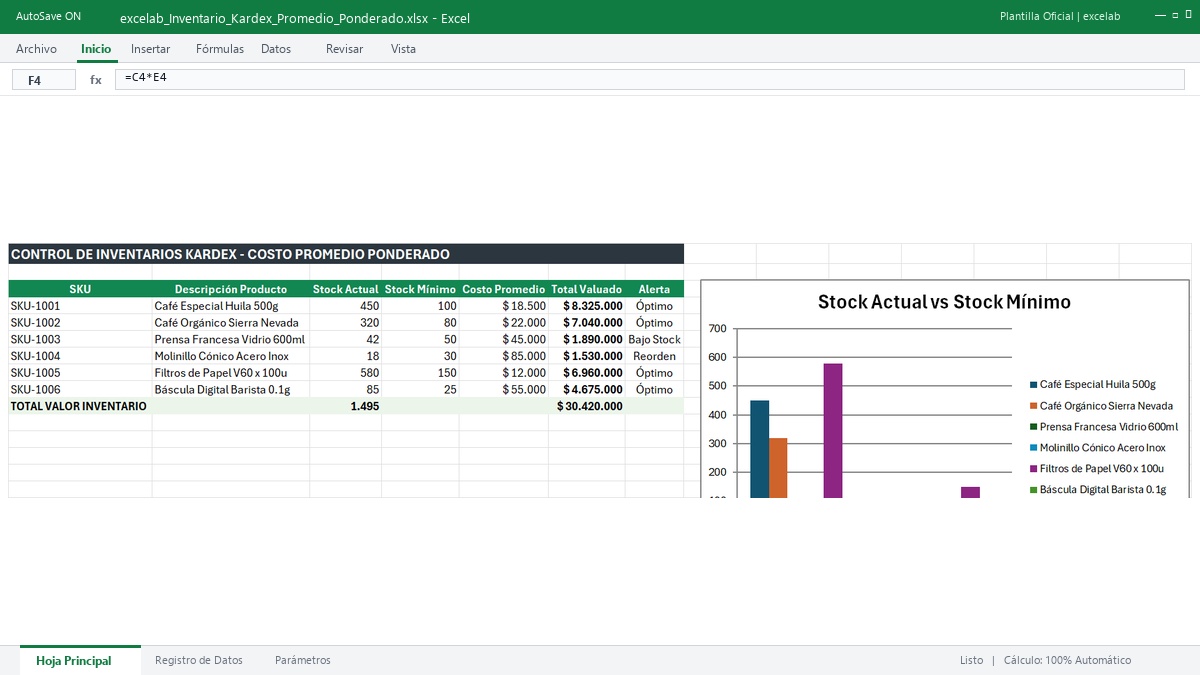This screenshot has height=675, width=1200.
Task: Select the title cell CONTROL DE INVENTARIOS KARDEX
Action: pos(346,254)
